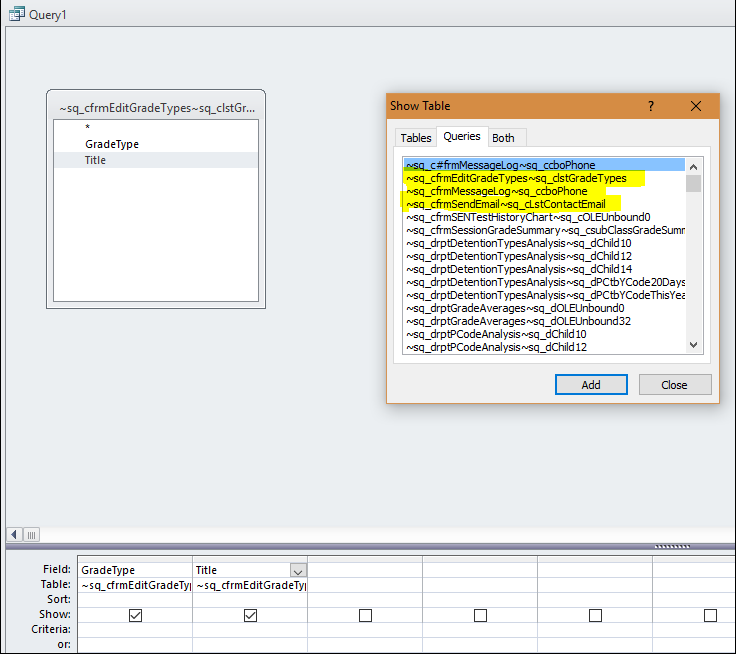This screenshot has width=736, height=654.
Task: Click the query list scrollbar thumb
Action: pos(693,183)
